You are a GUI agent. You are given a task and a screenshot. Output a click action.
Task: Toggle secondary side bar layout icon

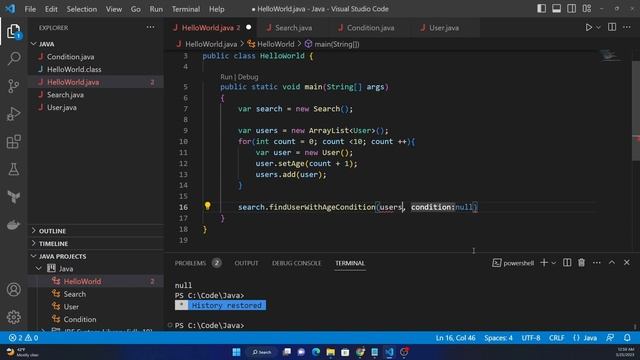pyautogui.click(x=571, y=9)
